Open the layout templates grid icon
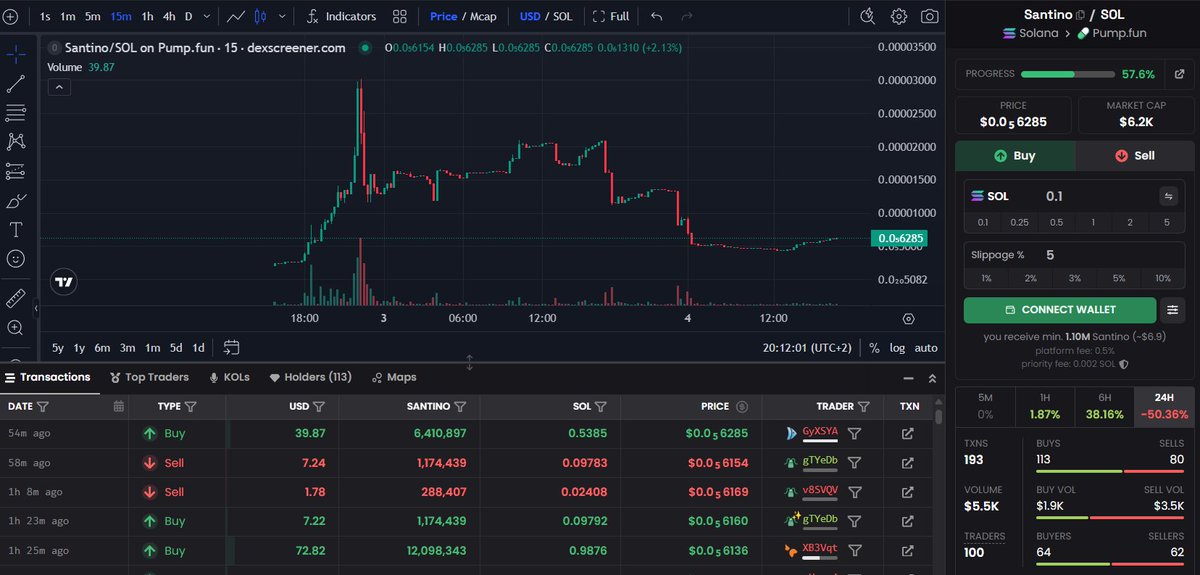The image size is (1200, 575). point(400,16)
